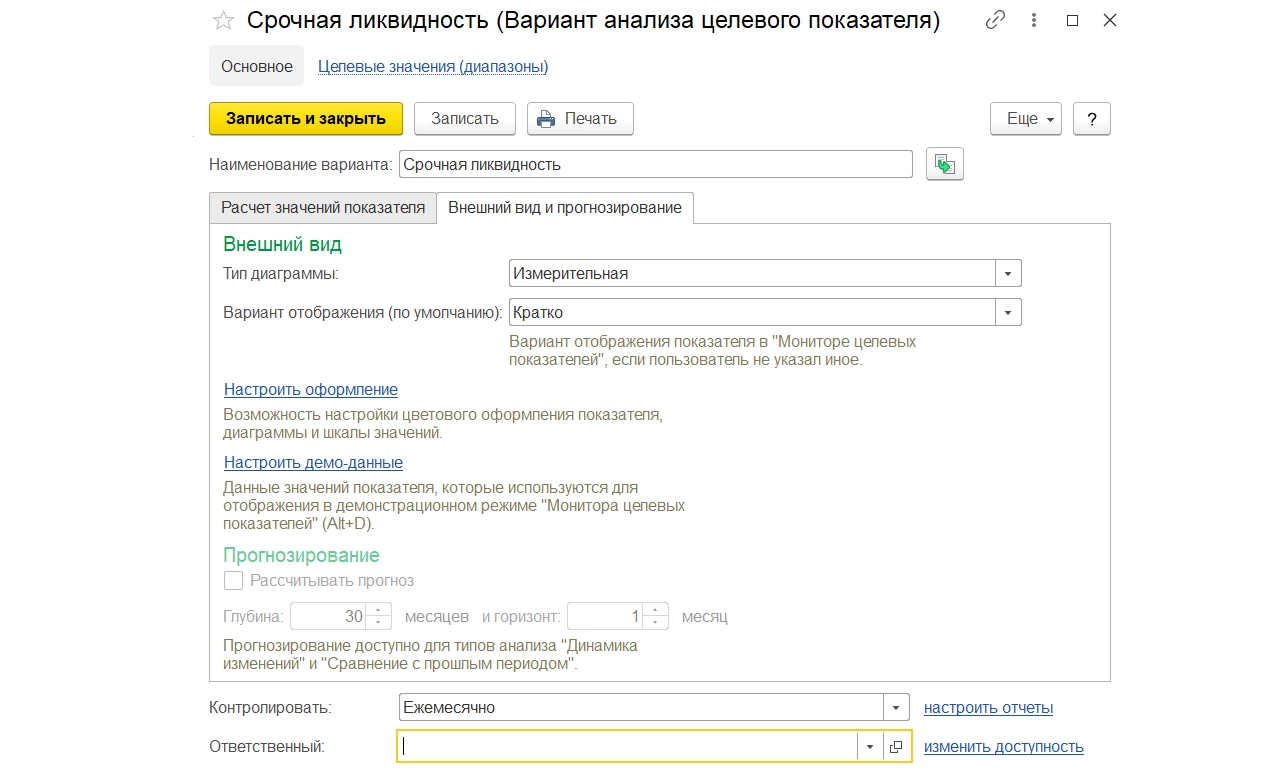Maximize the window with the square icon
The image size is (1288, 782).
click(x=1072, y=20)
